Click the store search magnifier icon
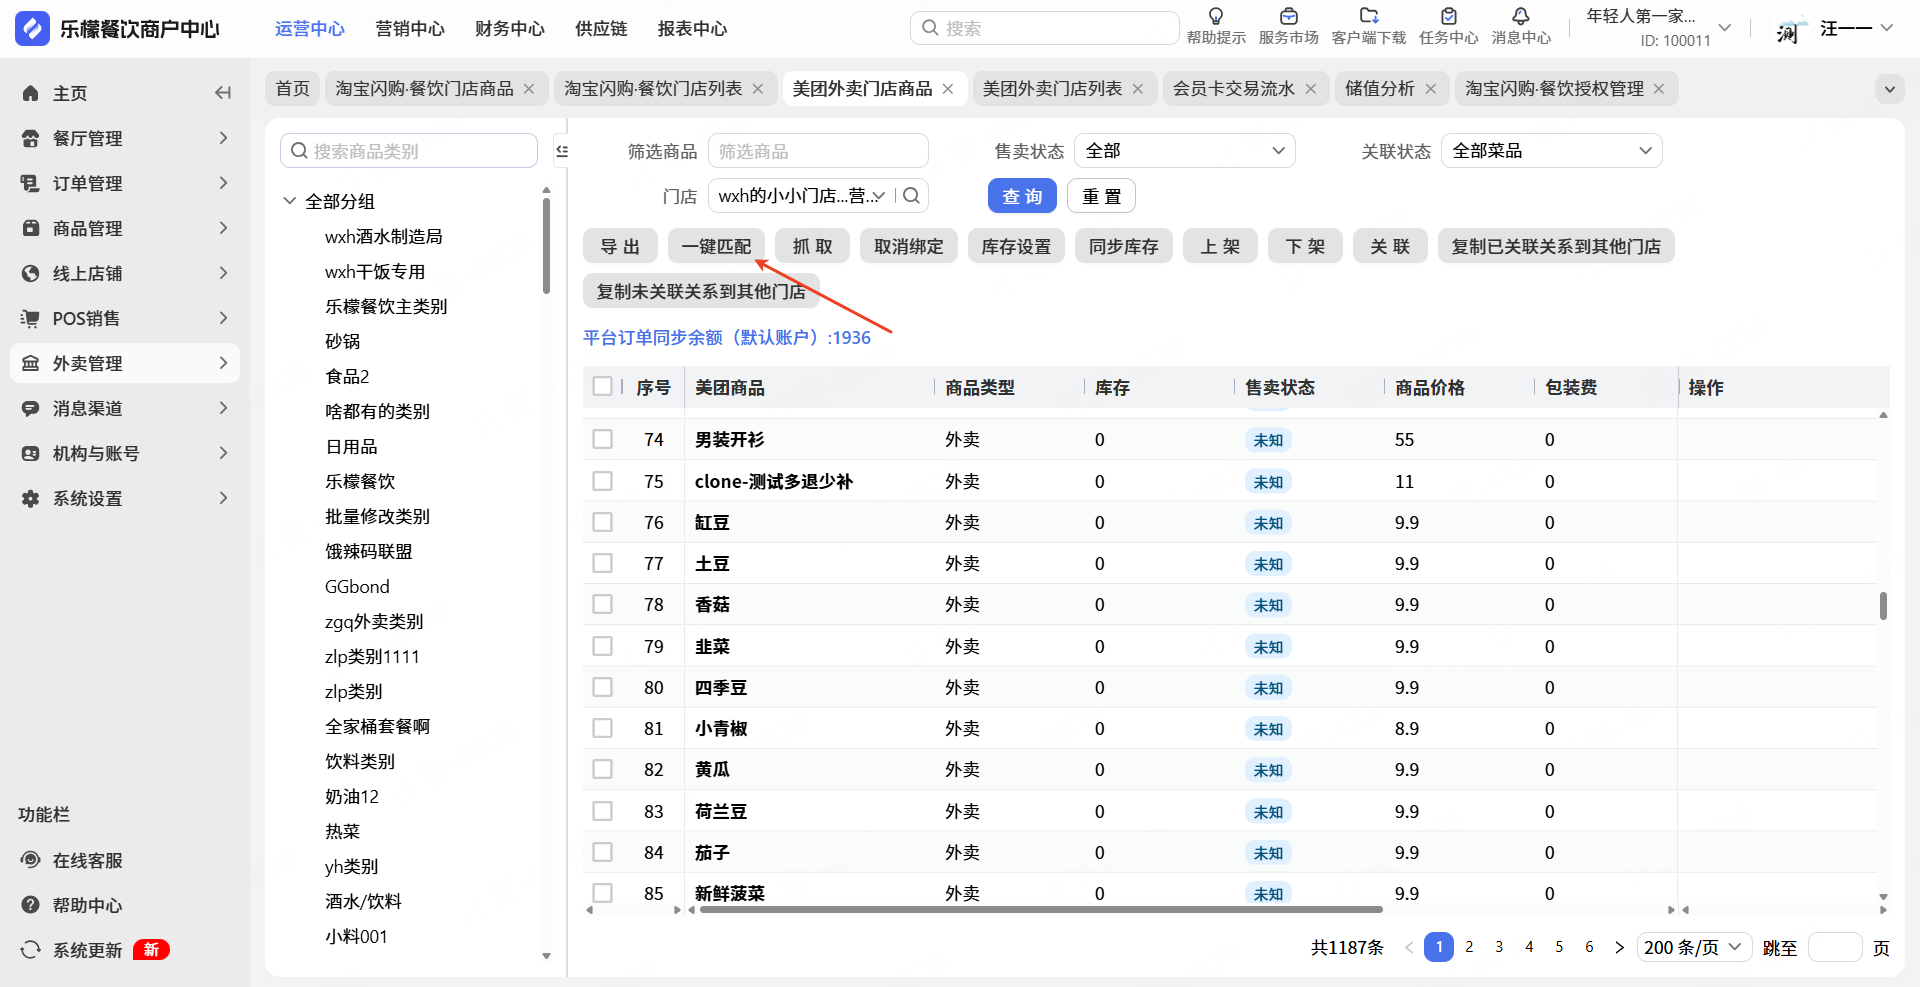The image size is (1920, 987). 911,196
